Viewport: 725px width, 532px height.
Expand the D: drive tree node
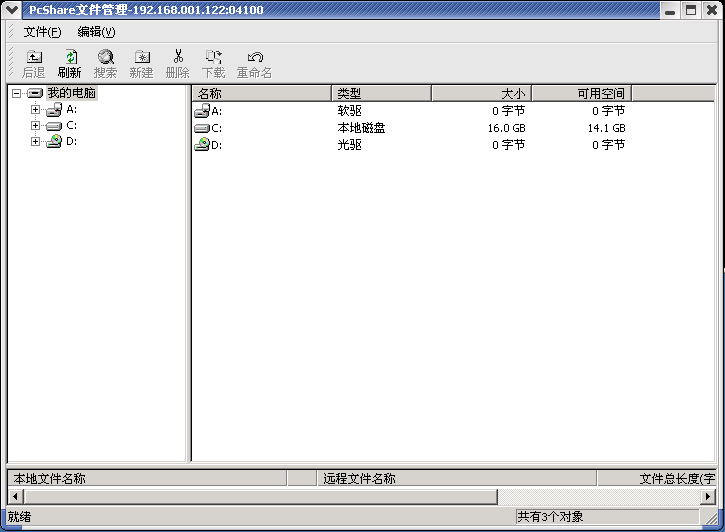[35, 141]
